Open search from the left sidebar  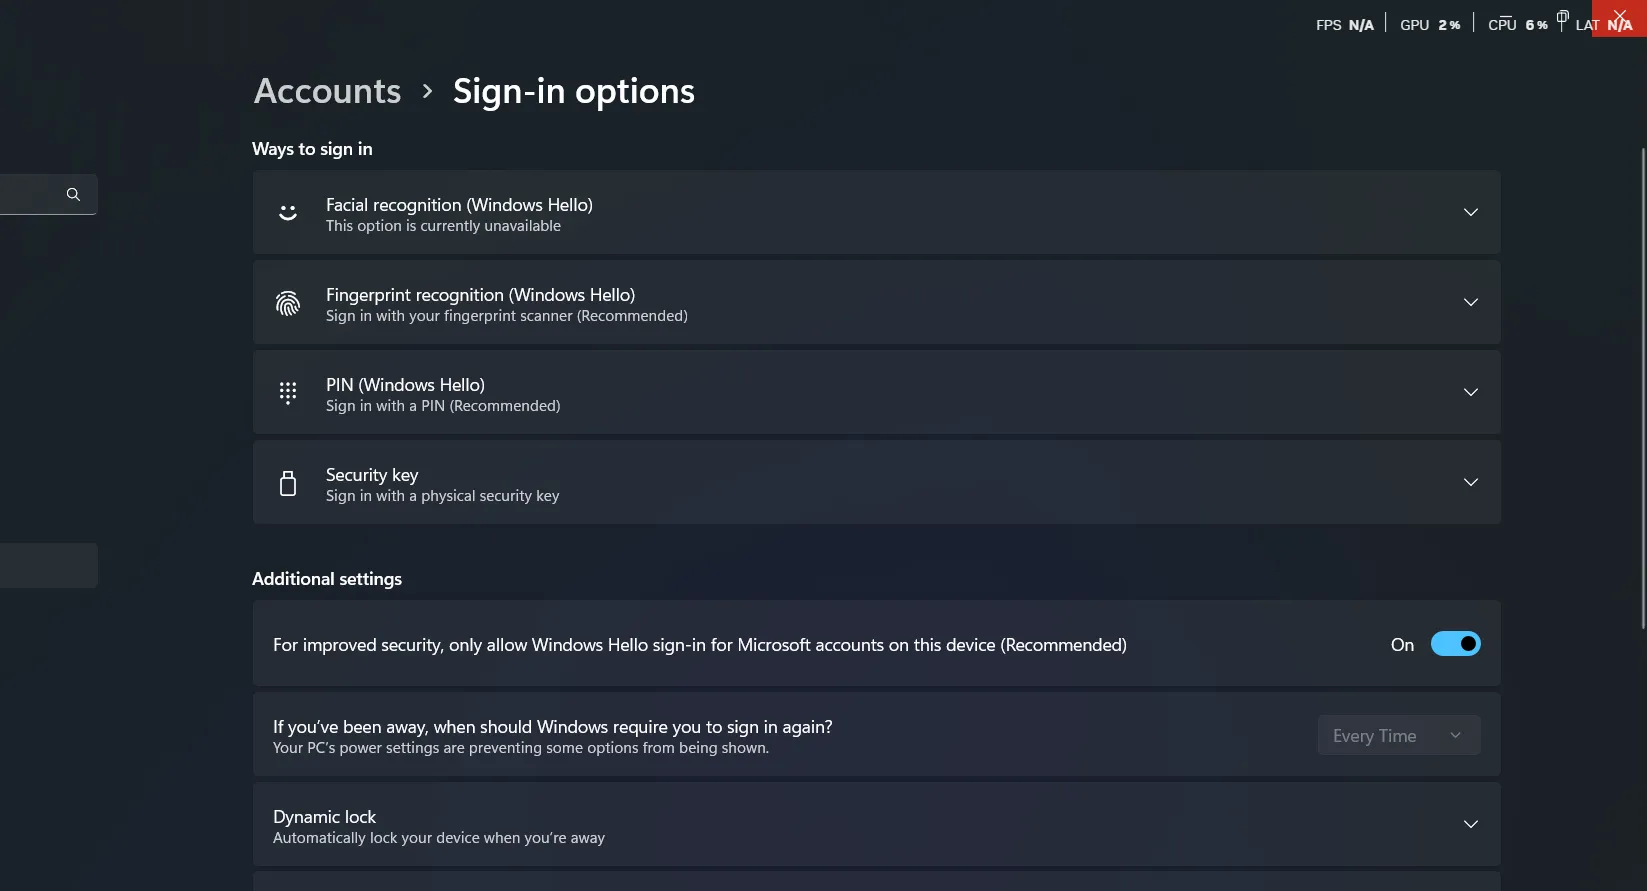click(x=73, y=194)
